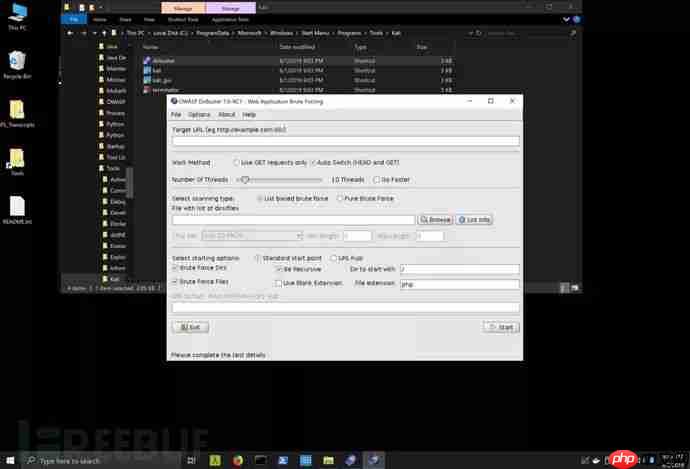Screen dimensions: 690x469
Task: Open the Char set dropdown
Action: 252,236
